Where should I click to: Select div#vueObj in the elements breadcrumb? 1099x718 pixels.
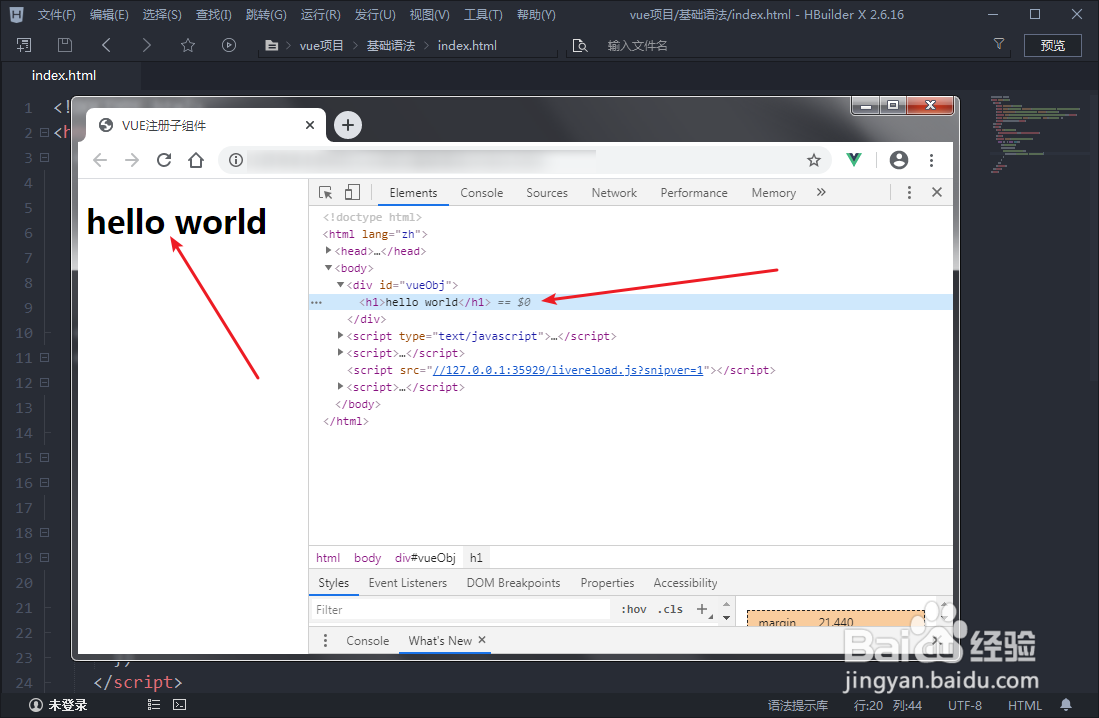click(425, 557)
